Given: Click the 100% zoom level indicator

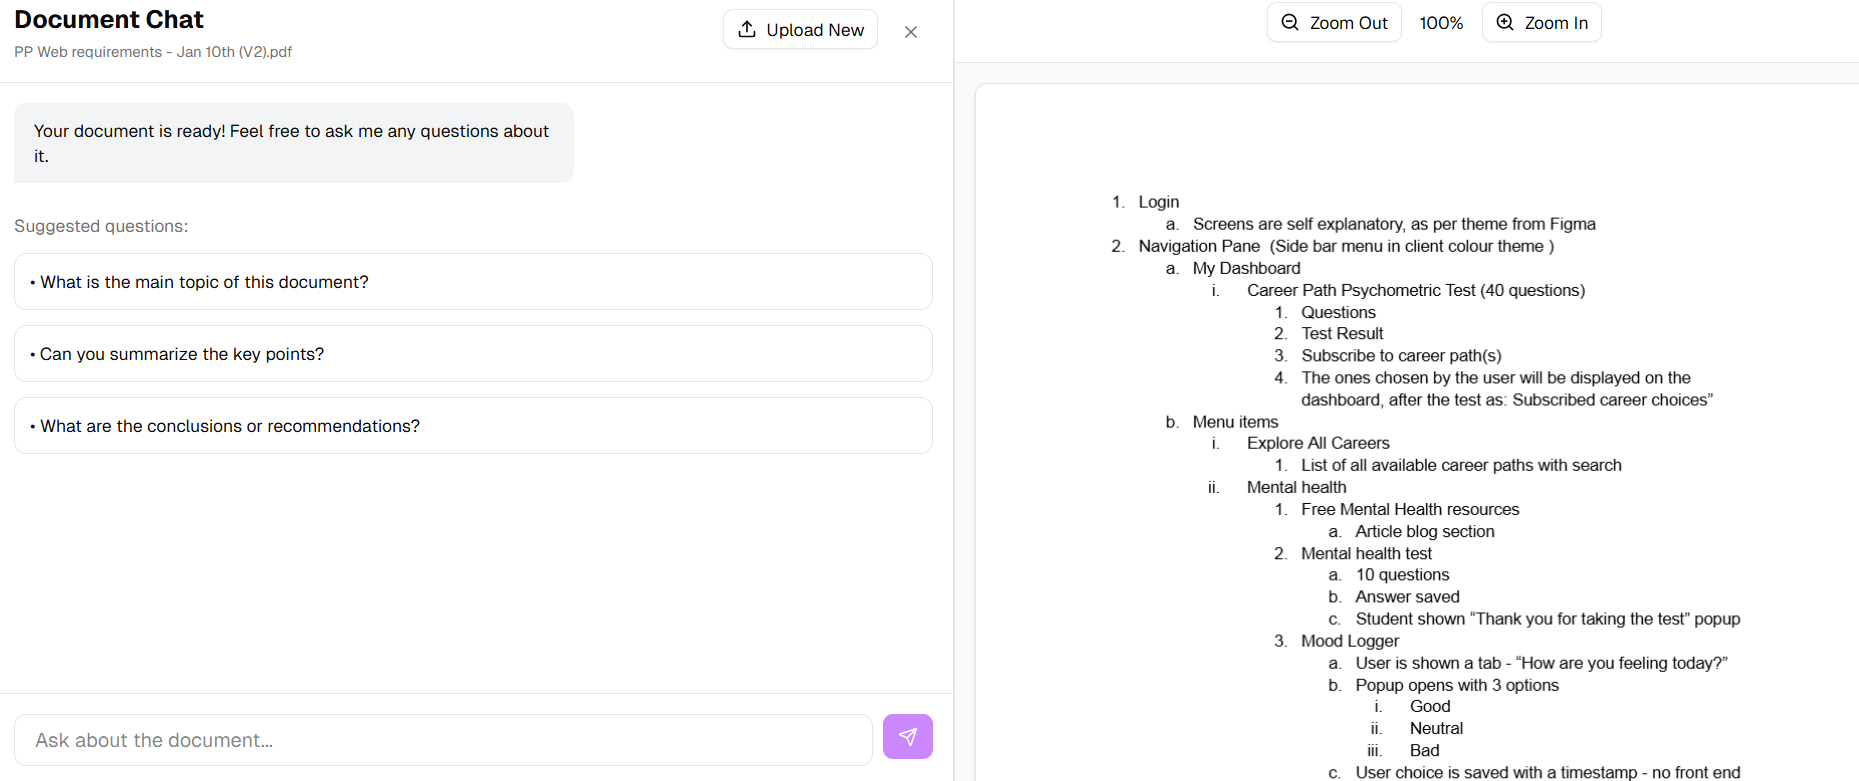Looking at the screenshot, I should pos(1441,23).
